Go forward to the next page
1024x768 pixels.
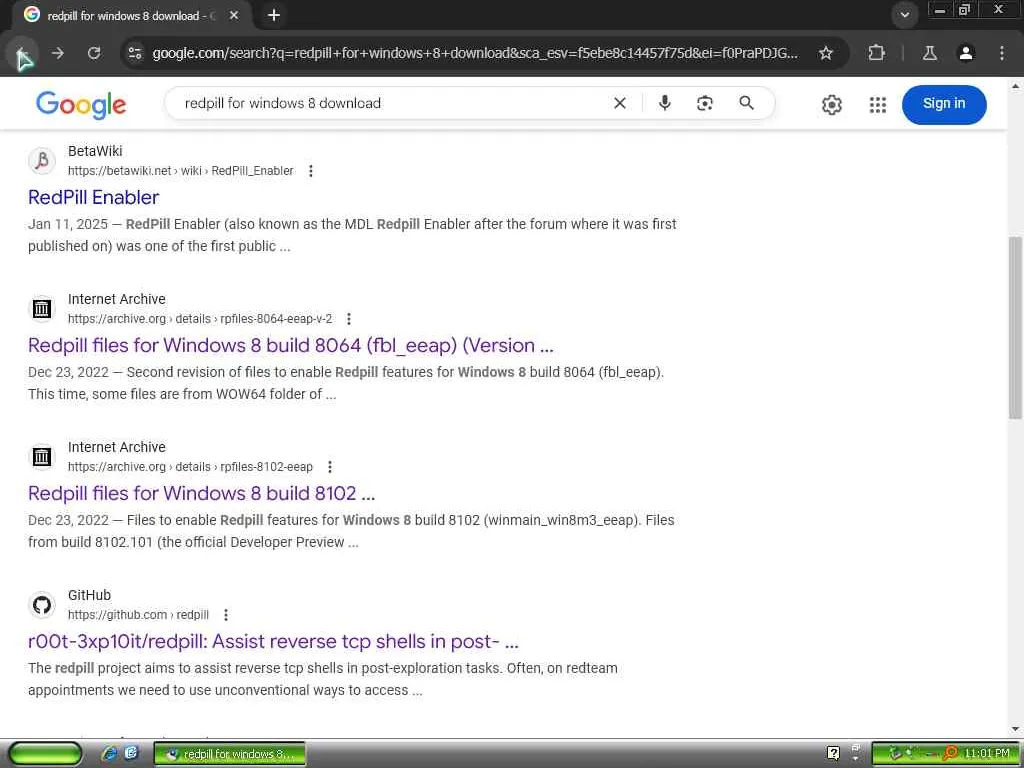(58, 54)
